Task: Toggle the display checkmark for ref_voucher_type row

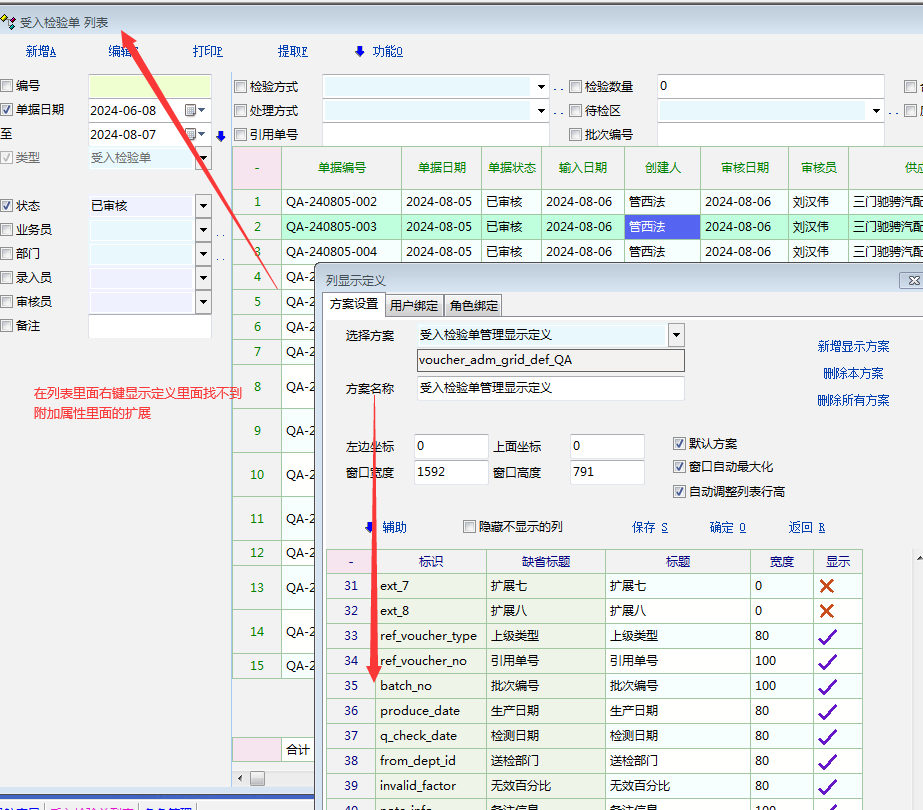Action: [x=826, y=636]
